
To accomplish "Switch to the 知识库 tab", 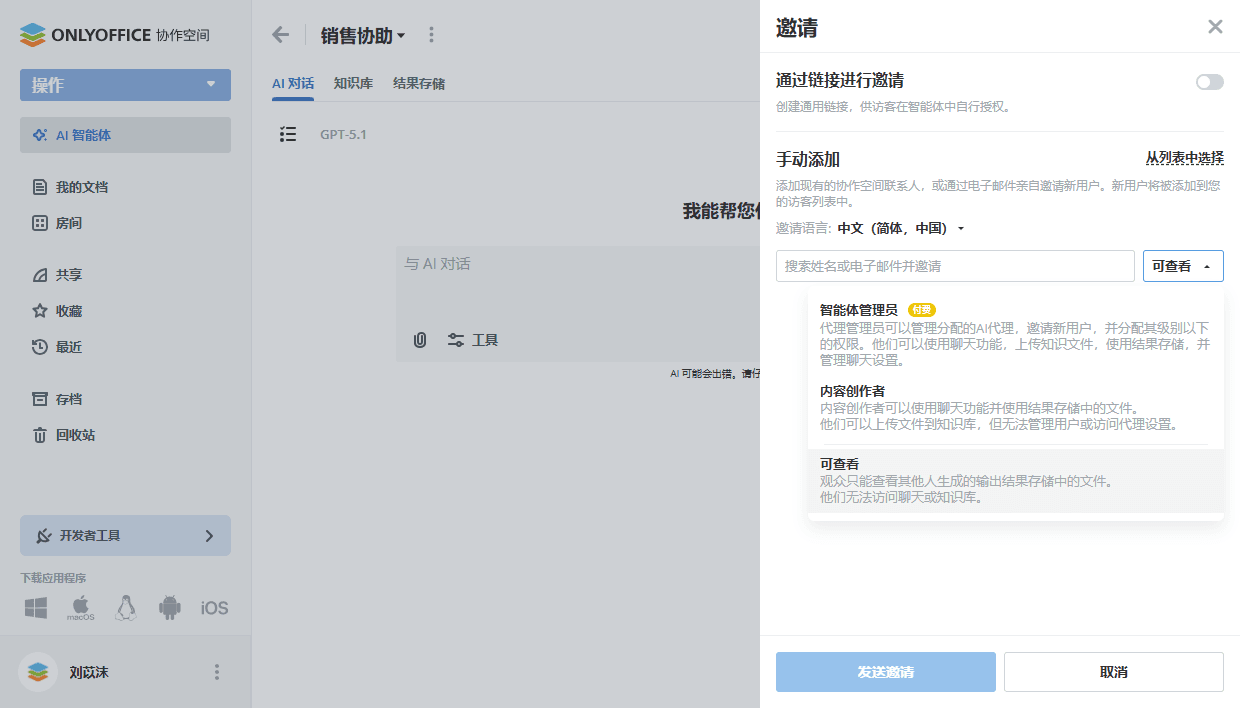I will coord(352,83).
